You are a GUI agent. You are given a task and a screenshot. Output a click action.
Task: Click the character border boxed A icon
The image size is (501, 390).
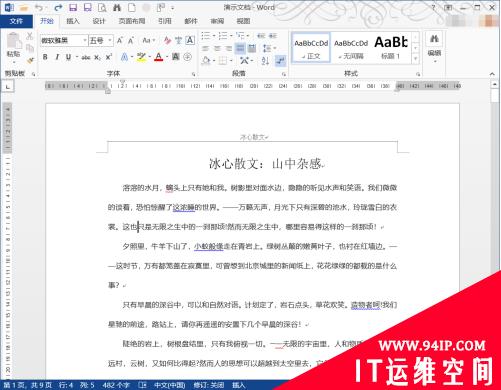(190, 41)
